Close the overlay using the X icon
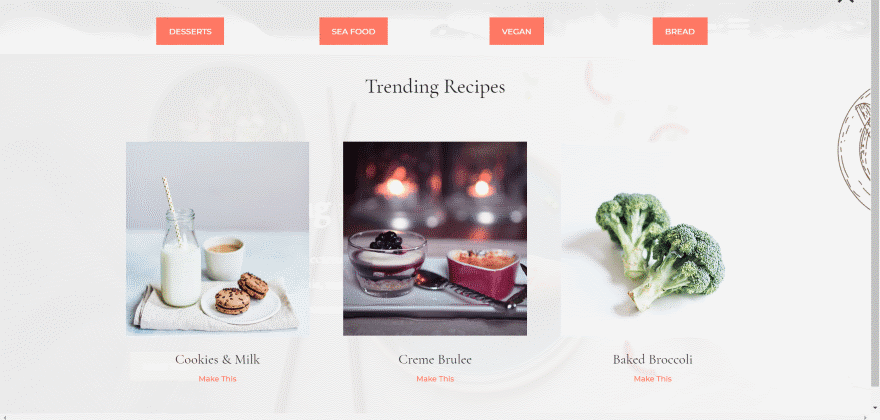880x420 pixels. click(846, 1)
